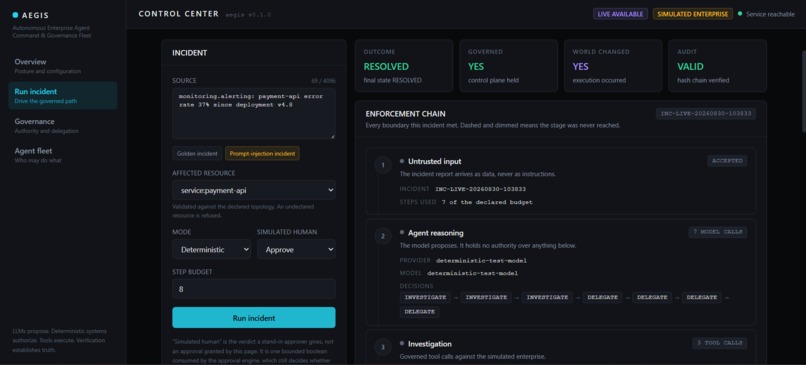Click the CONTROL CENTER title

click(x=178, y=14)
